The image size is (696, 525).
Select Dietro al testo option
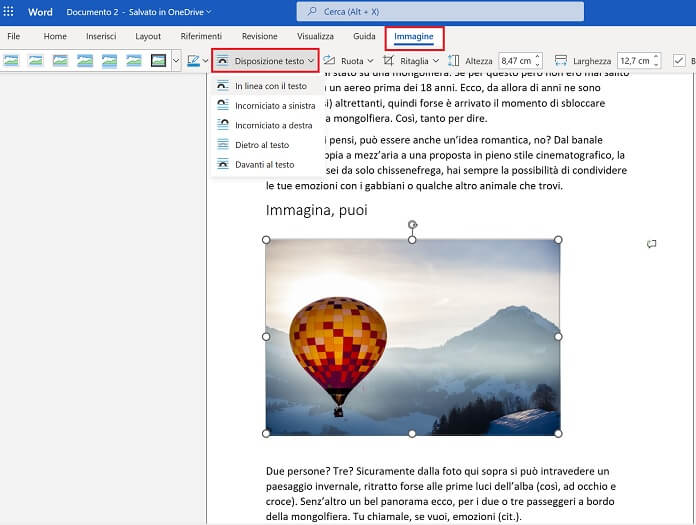click(x=266, y=145)
